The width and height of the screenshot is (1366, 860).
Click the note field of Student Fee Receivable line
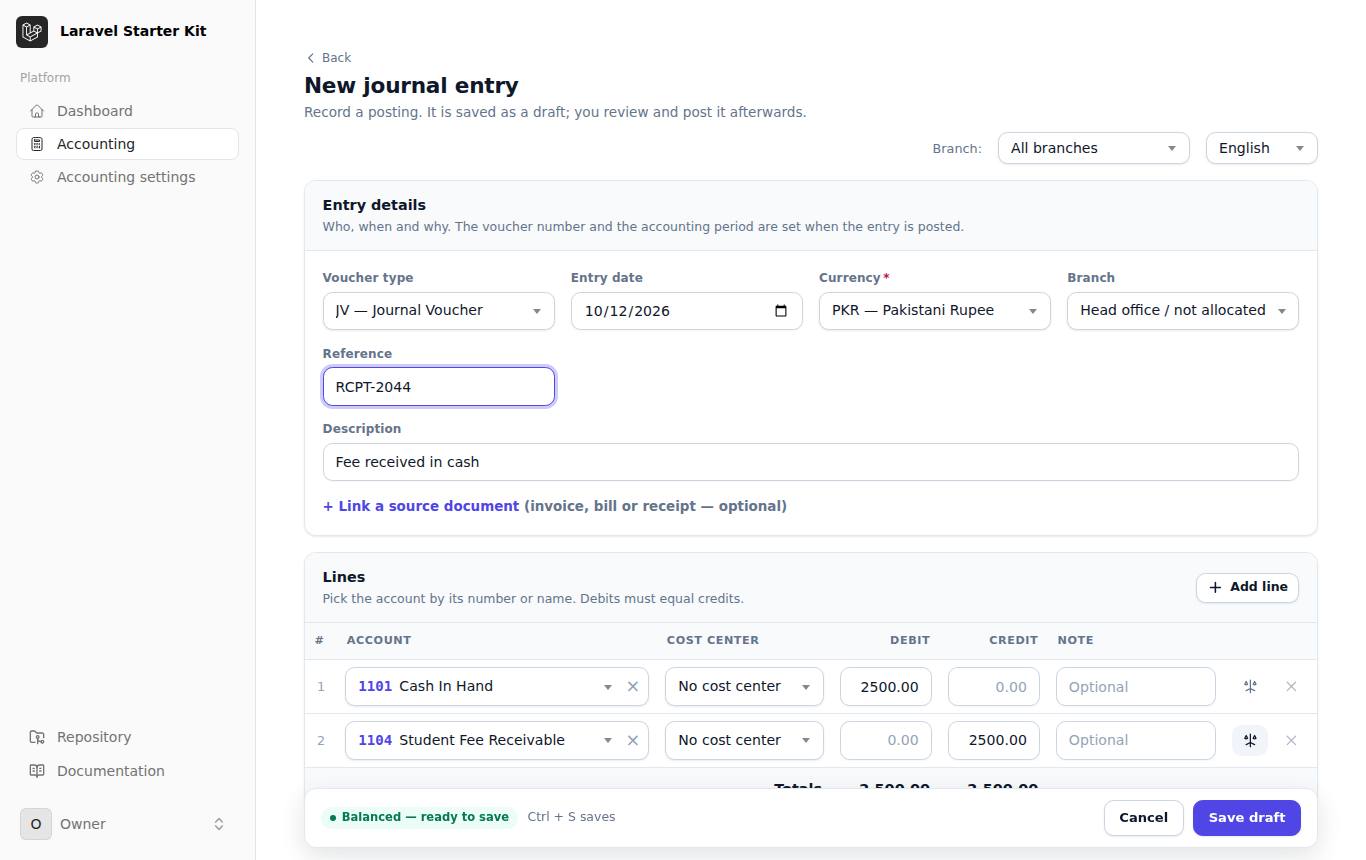1136,741
